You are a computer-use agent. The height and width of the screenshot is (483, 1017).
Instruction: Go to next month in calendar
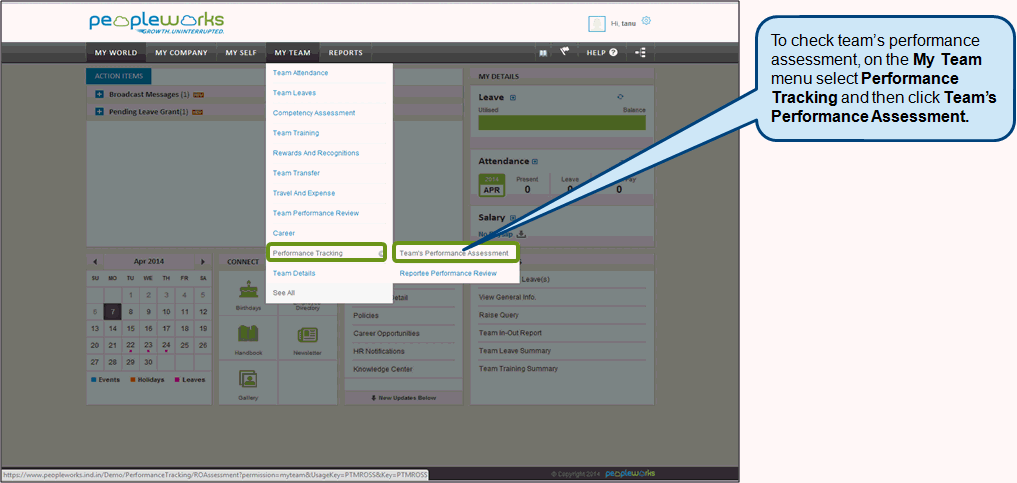click(x=202, y=262)
